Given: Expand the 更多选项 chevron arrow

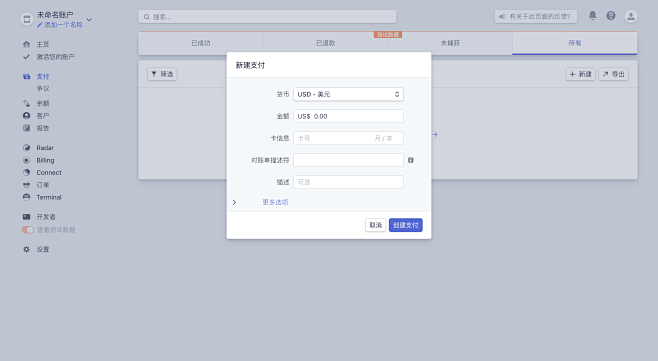Looking at the screenshot, I should (x=234, y=202).
